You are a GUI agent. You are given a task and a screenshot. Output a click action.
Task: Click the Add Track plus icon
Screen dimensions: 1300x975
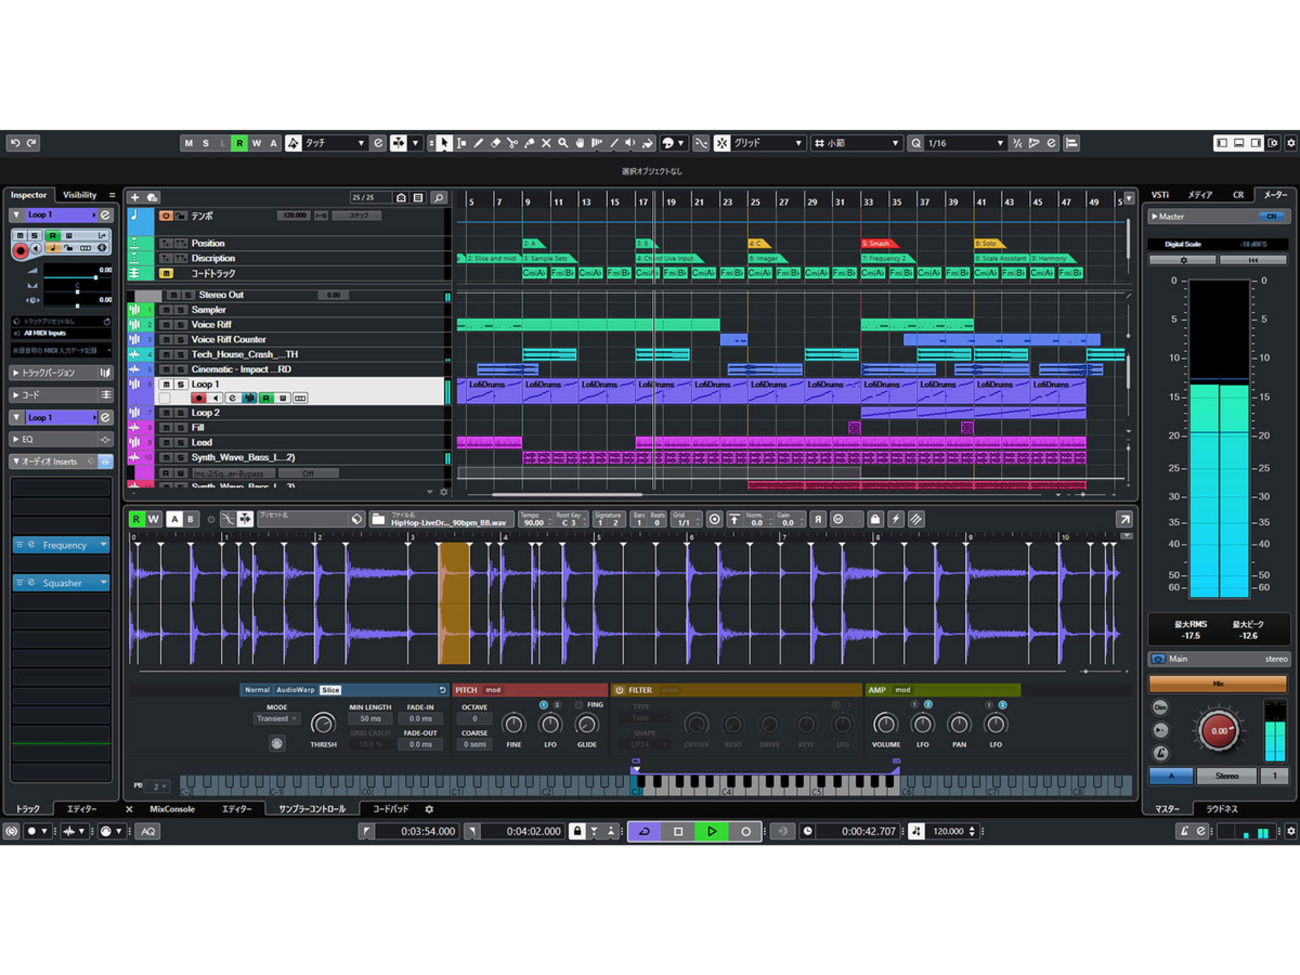coord(135,198)
